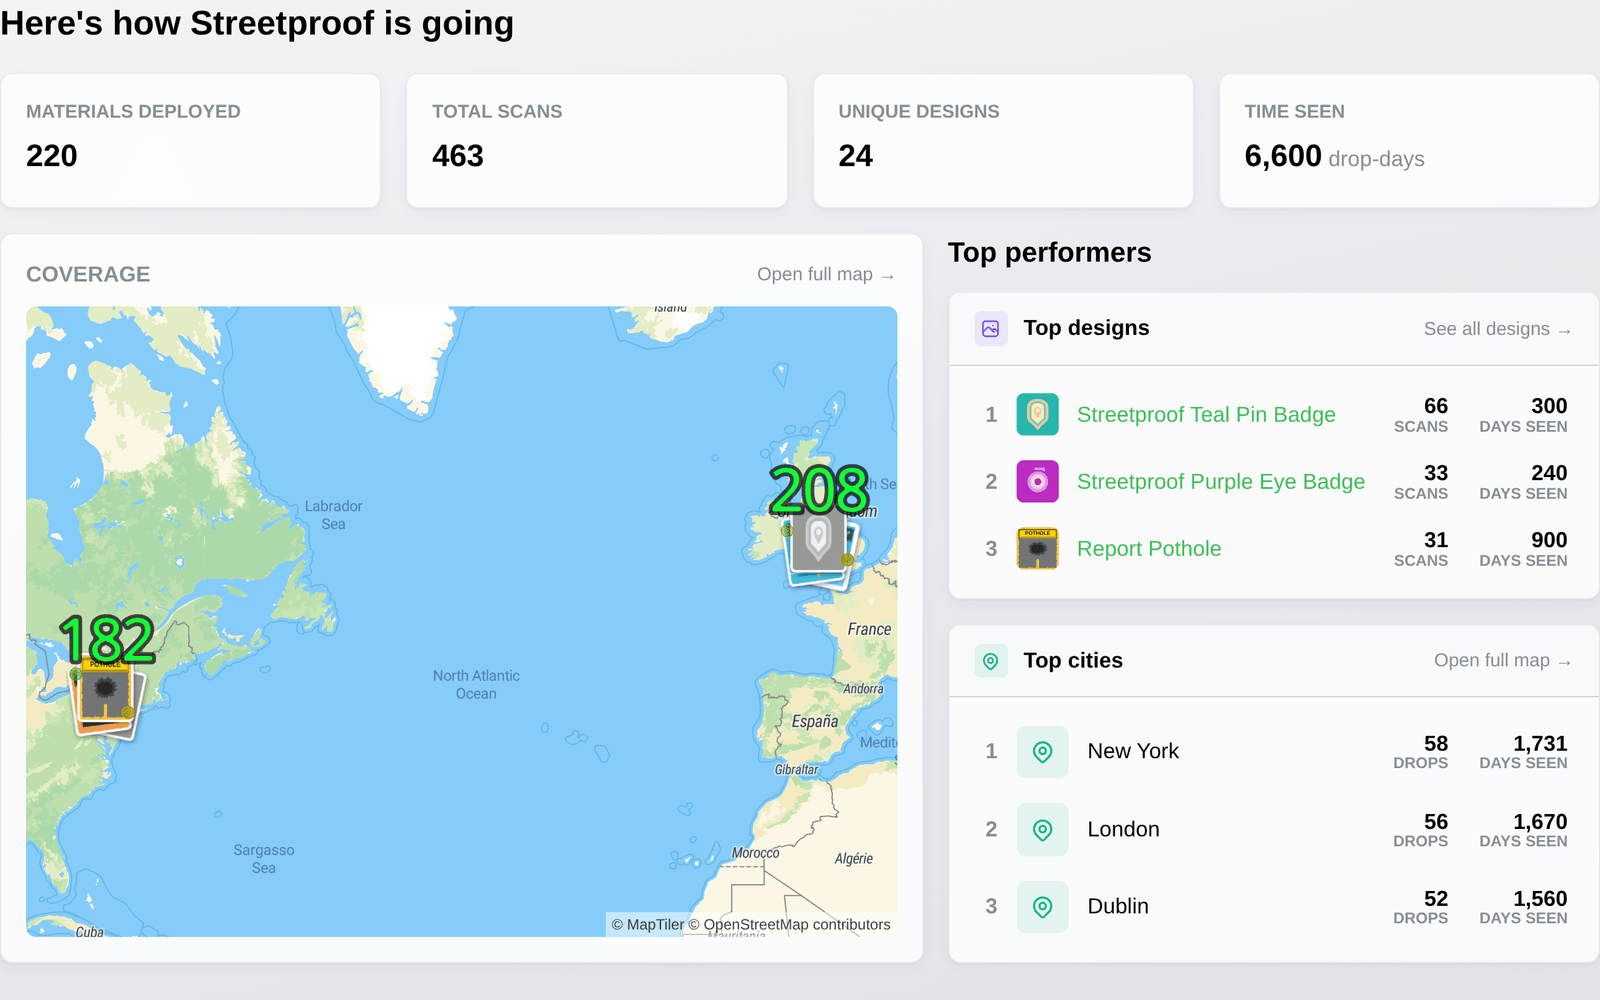
Task: Click the Total Scans 463 card
Action: click(597, 141)
